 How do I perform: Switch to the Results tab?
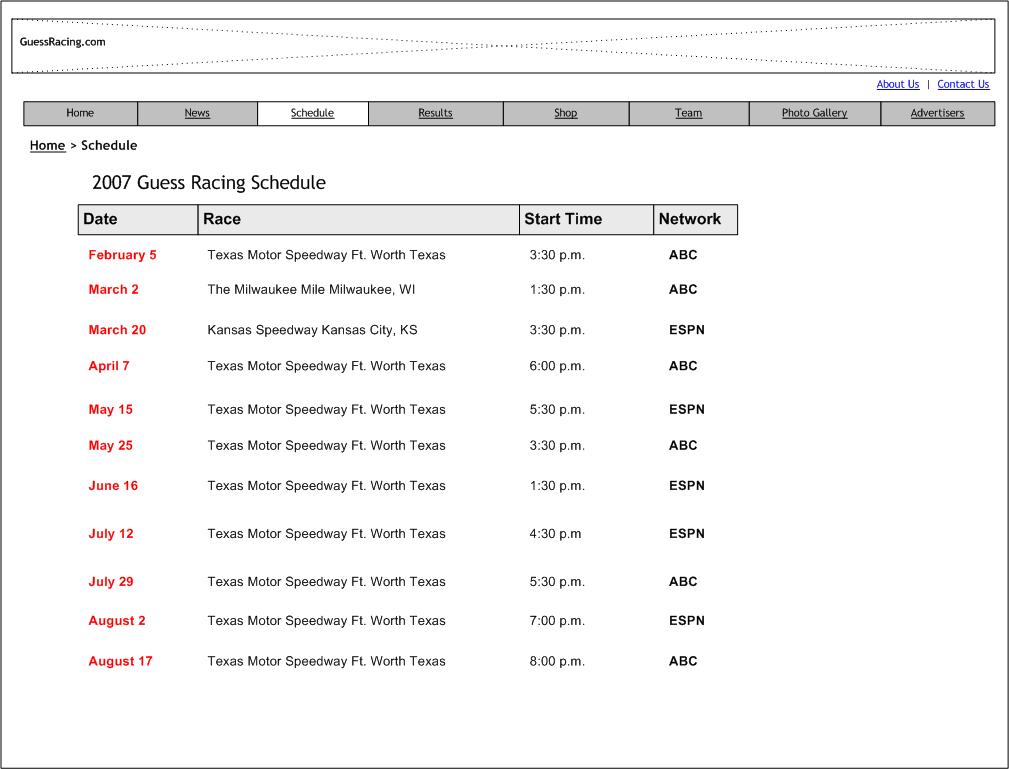435,113
